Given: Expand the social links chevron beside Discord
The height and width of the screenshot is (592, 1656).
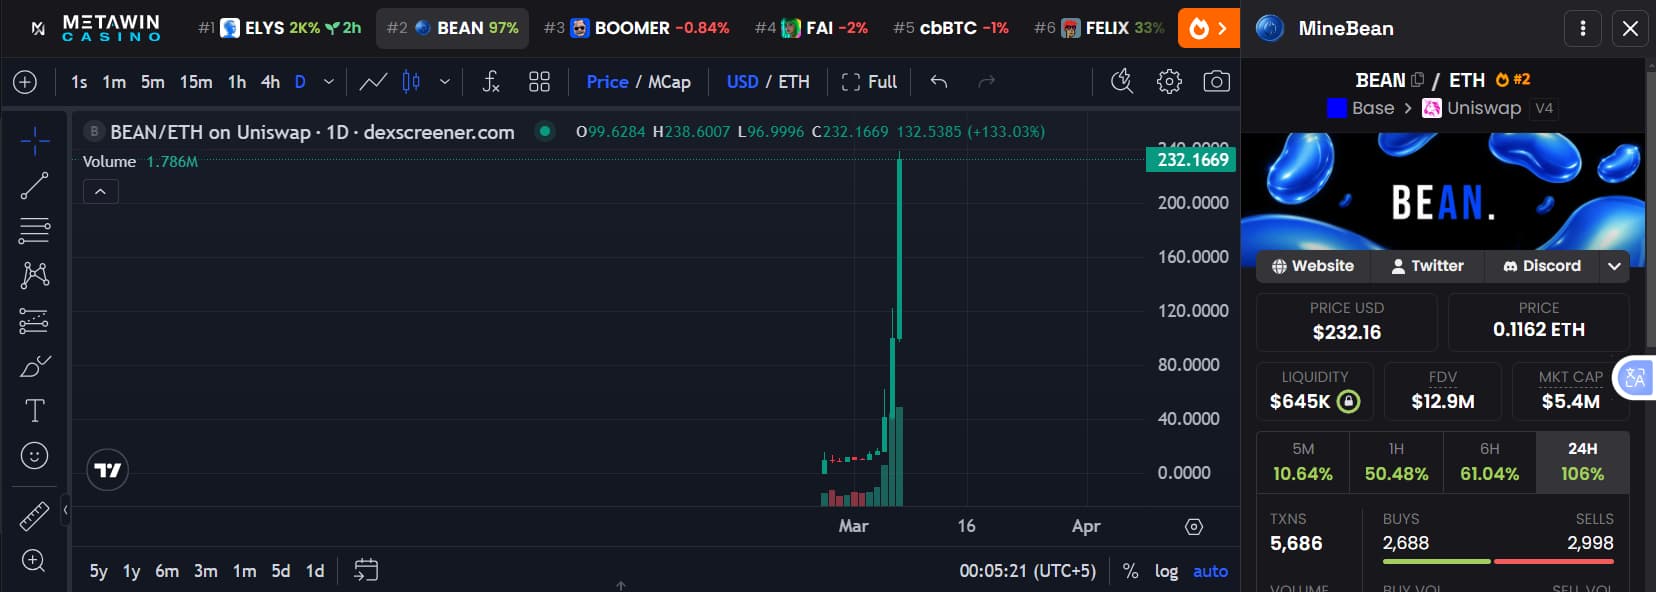Looking at the screenshot, I should click(x=1614, y=266).
